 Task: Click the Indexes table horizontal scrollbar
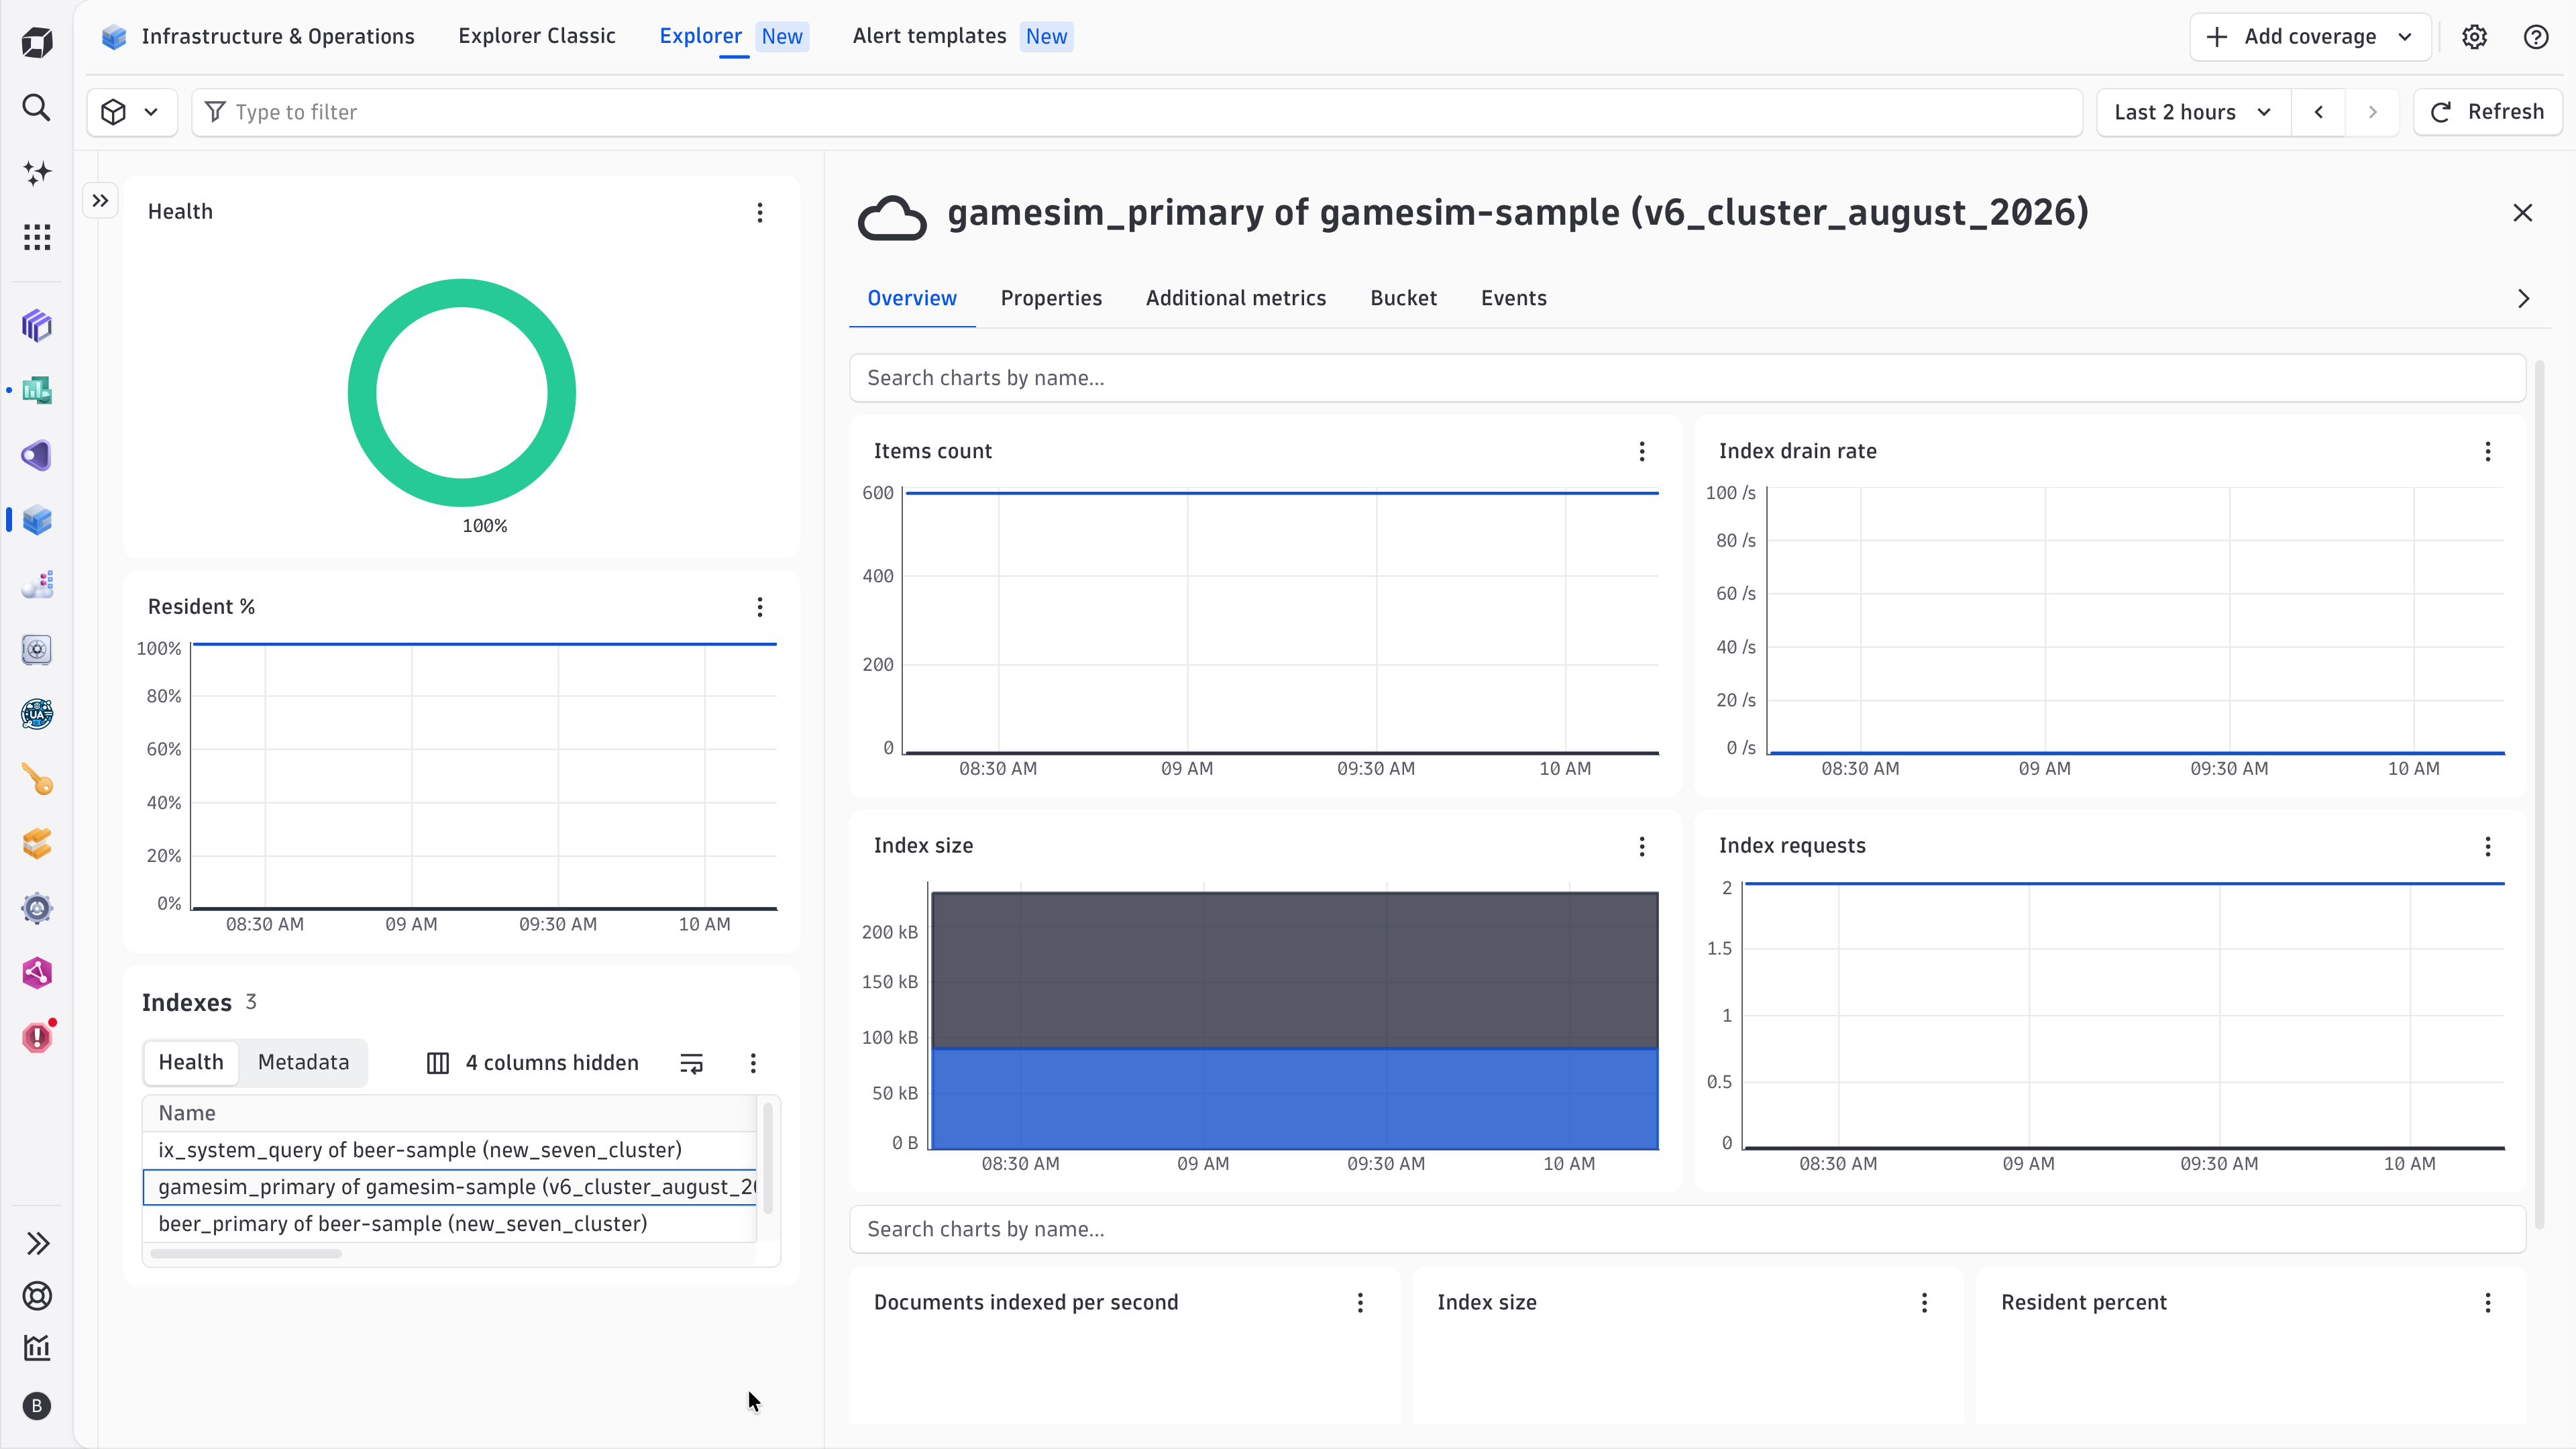click(x=246, y=1254)
